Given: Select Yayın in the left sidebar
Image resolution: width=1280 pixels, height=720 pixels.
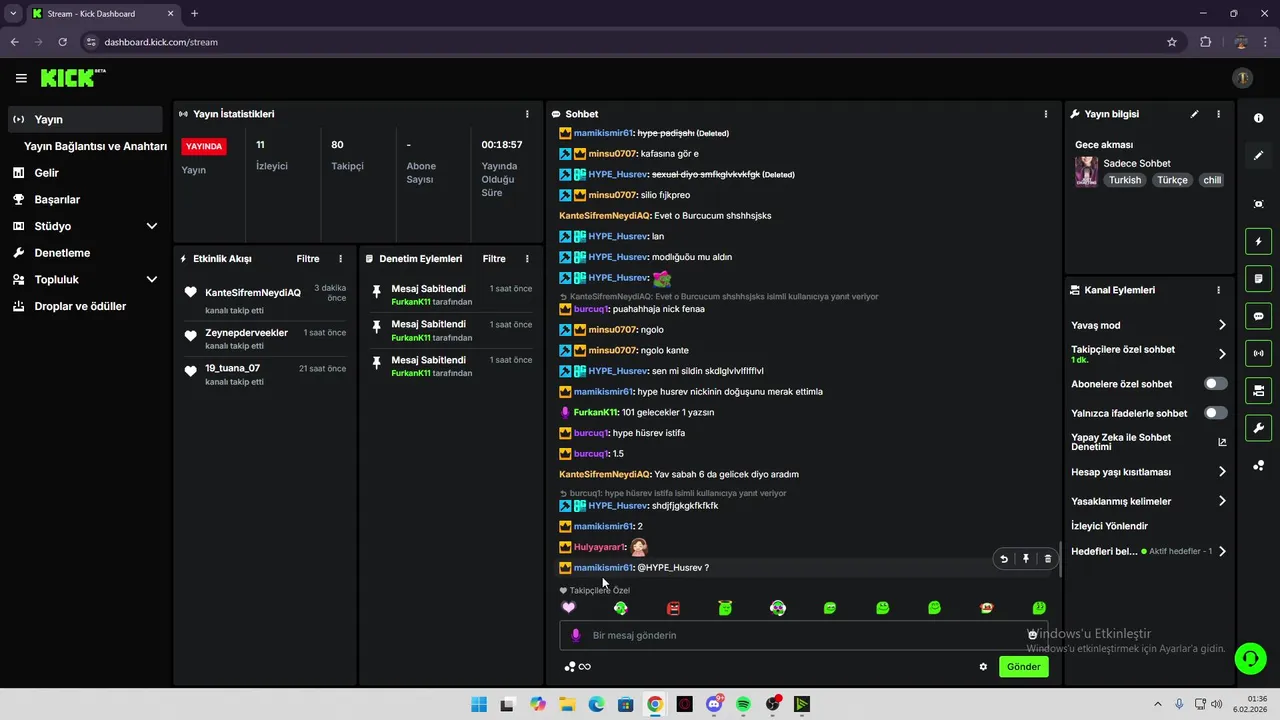Looking at the screenshot, I should point(85,119).
